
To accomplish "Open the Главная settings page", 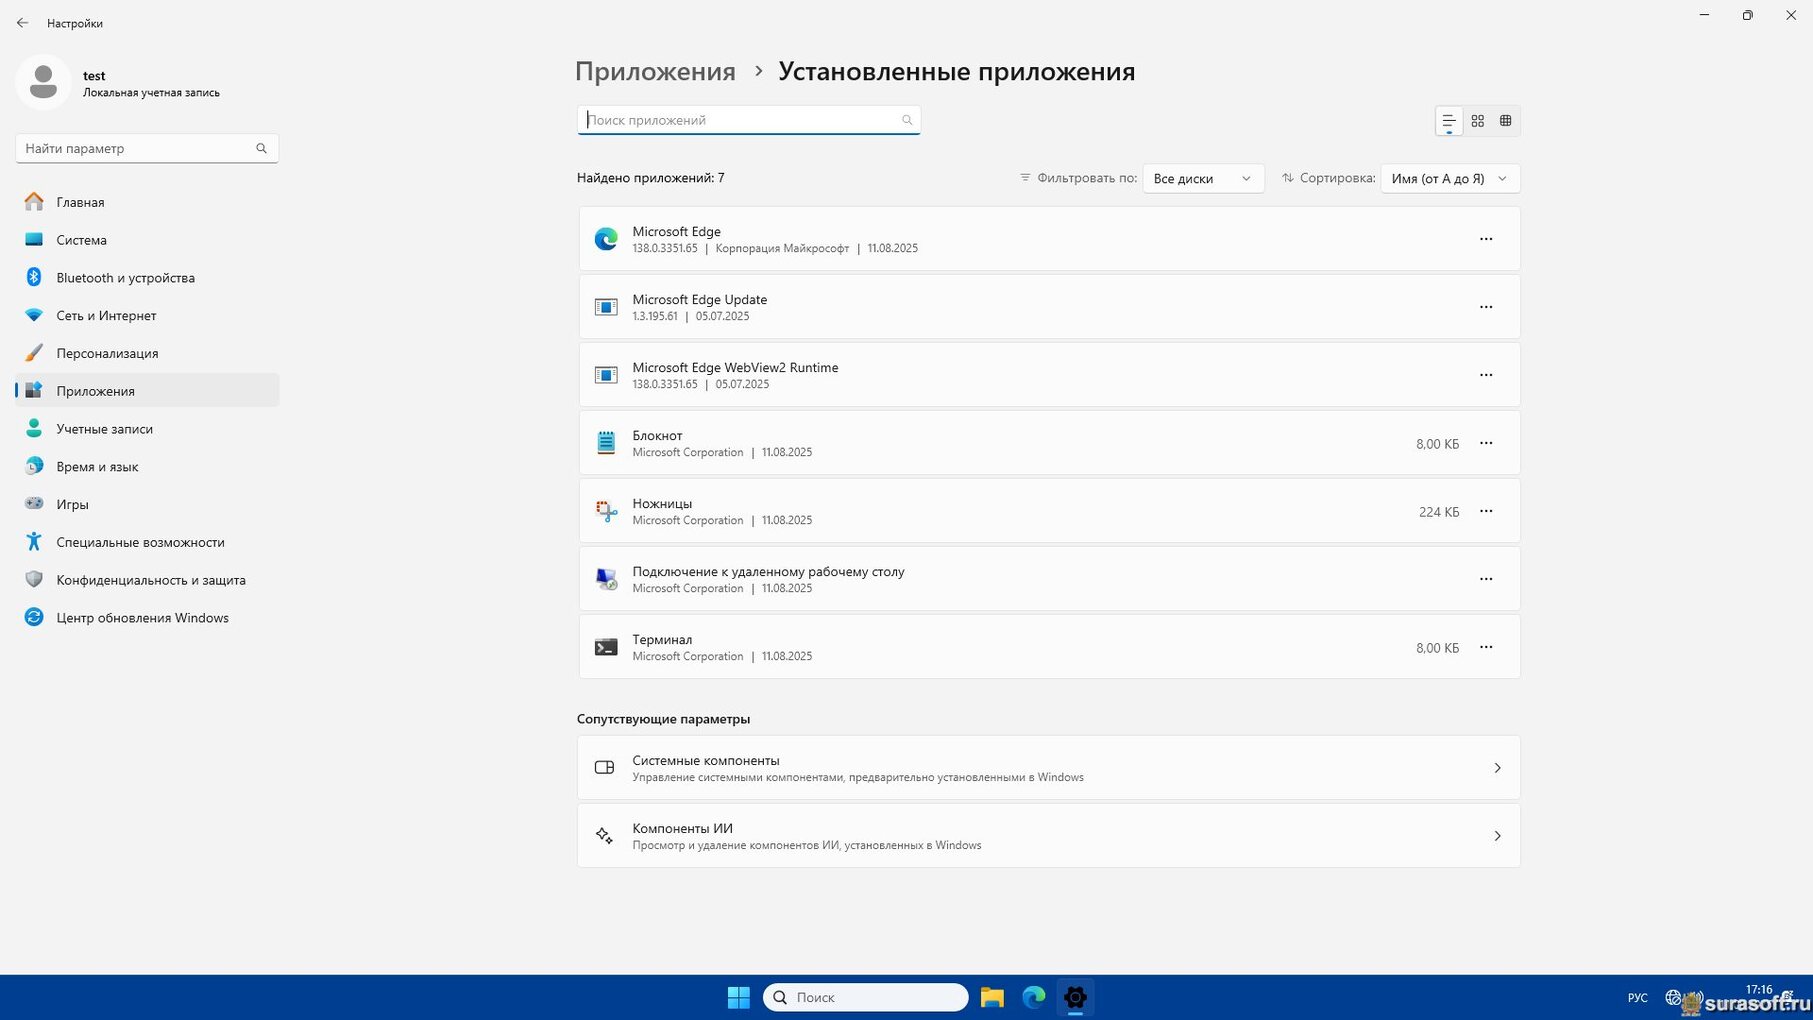I will [x=147, y=202].
